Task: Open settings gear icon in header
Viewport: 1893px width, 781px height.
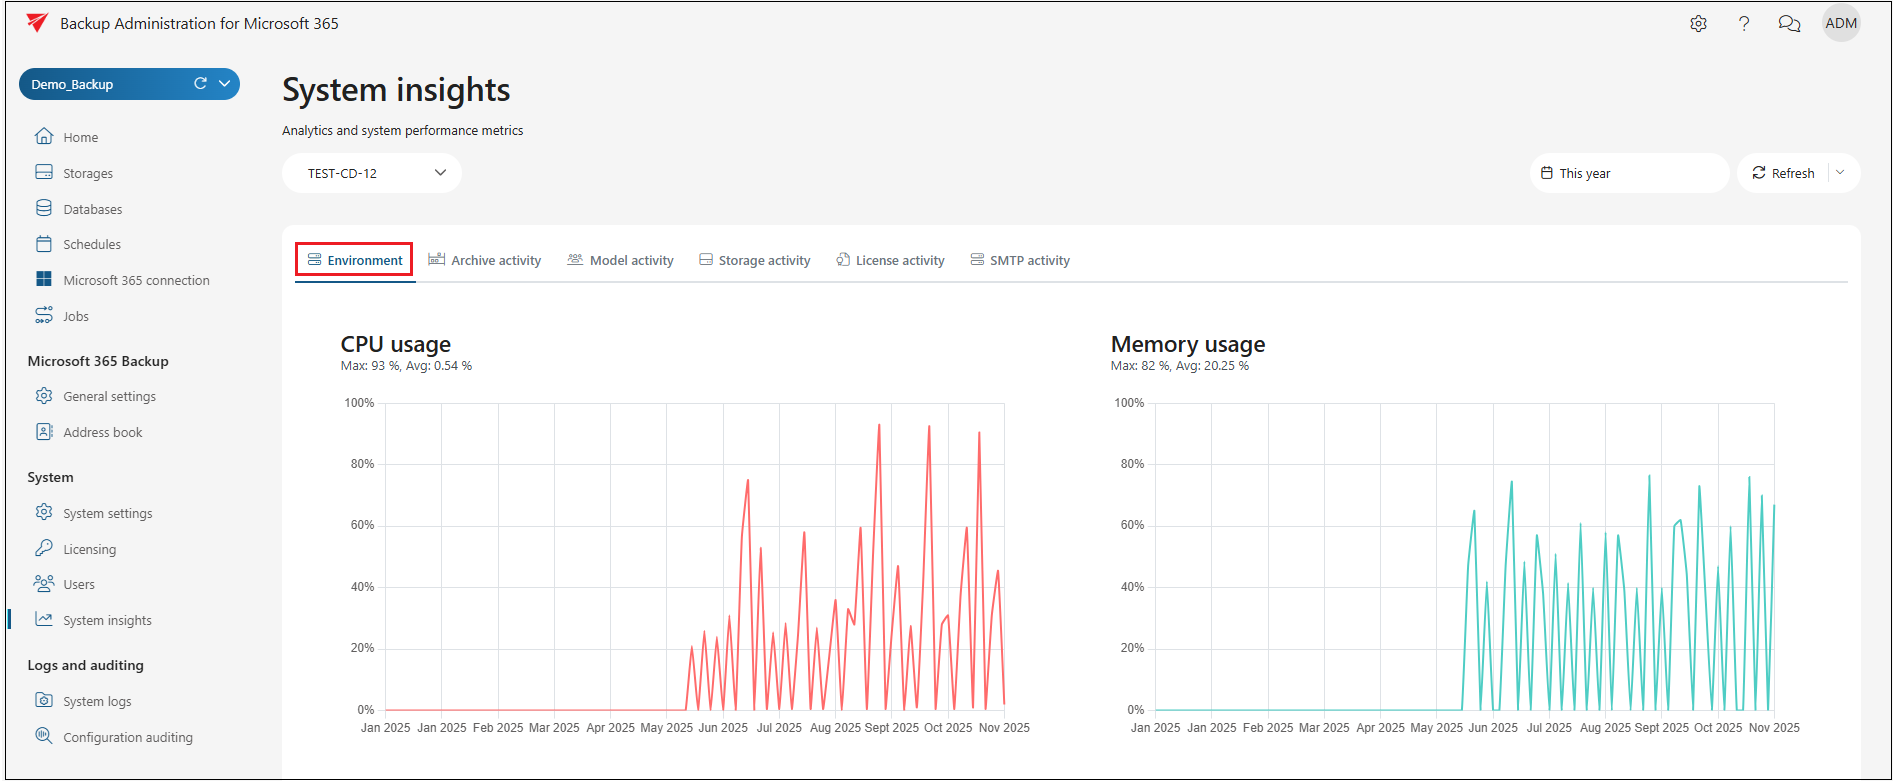Action: [x=1698, y=24]
